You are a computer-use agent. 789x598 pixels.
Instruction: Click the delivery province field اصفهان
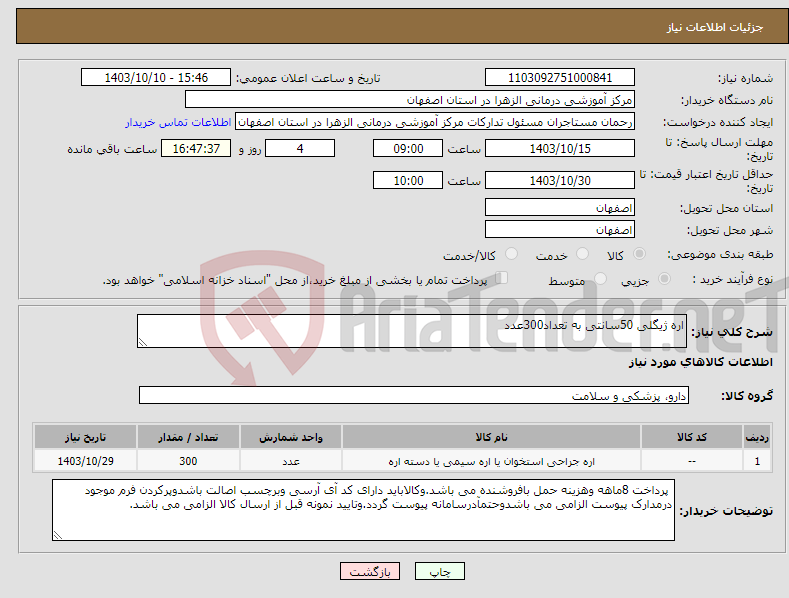(560, 207)
